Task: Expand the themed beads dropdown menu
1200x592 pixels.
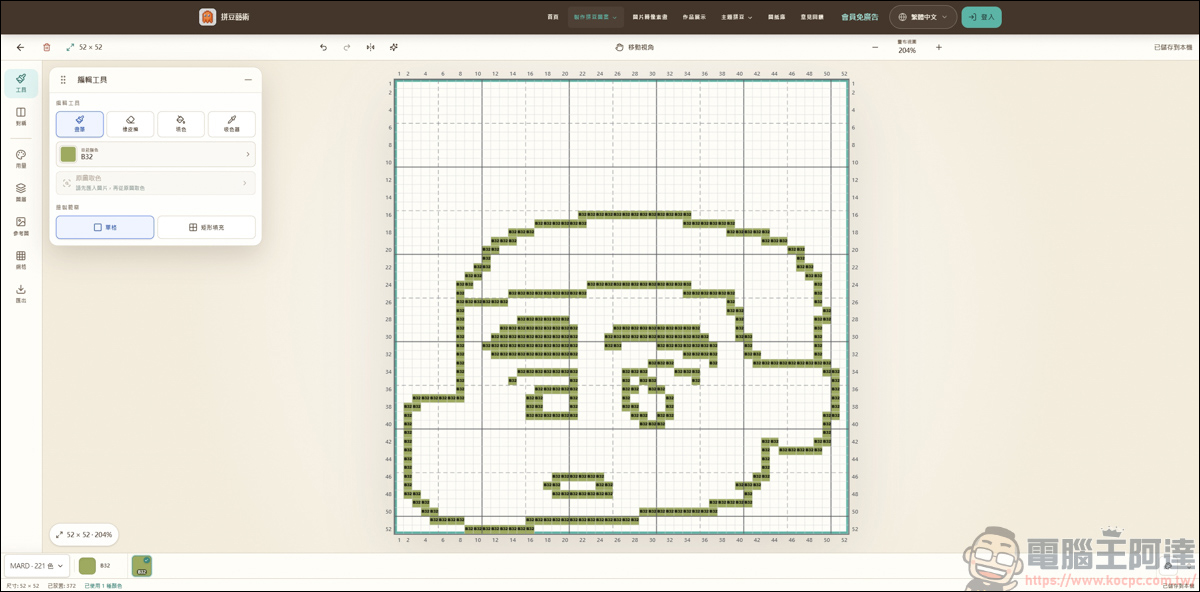Action: point(737,17)
